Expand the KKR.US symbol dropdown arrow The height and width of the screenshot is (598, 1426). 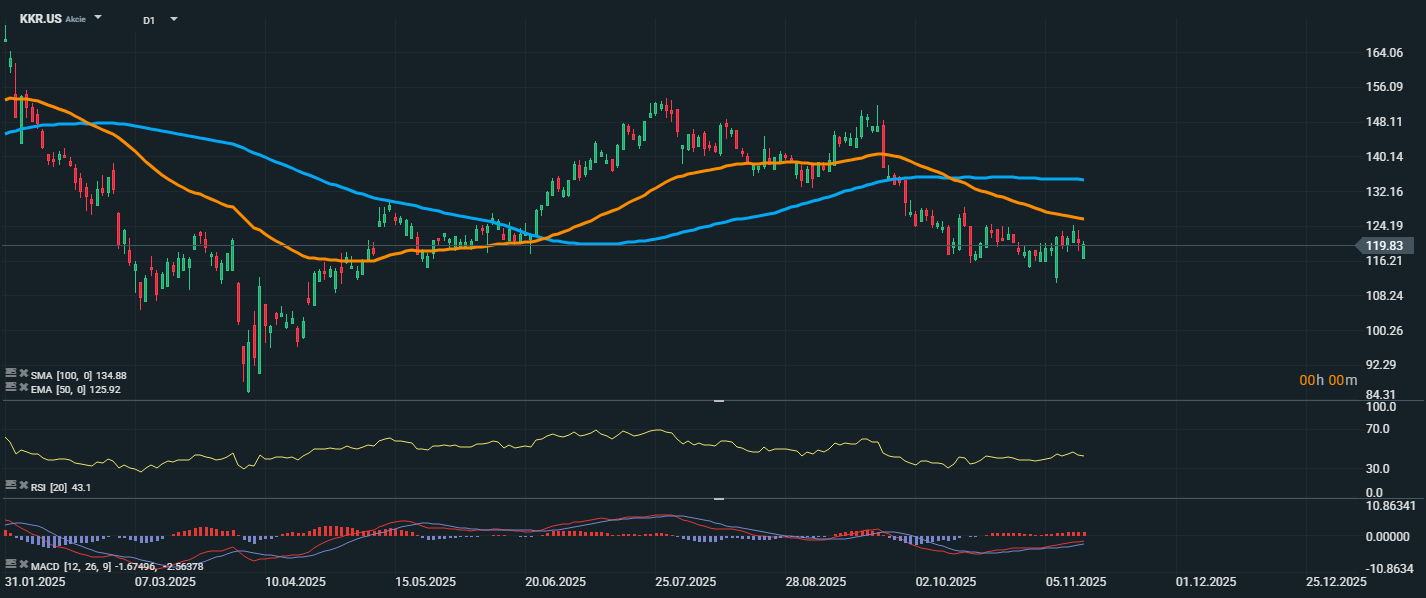98,18
